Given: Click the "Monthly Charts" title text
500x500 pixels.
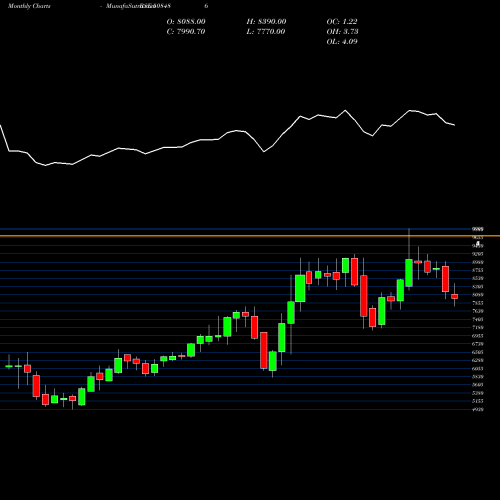Looking at the screenshot, I should point(29,6).
